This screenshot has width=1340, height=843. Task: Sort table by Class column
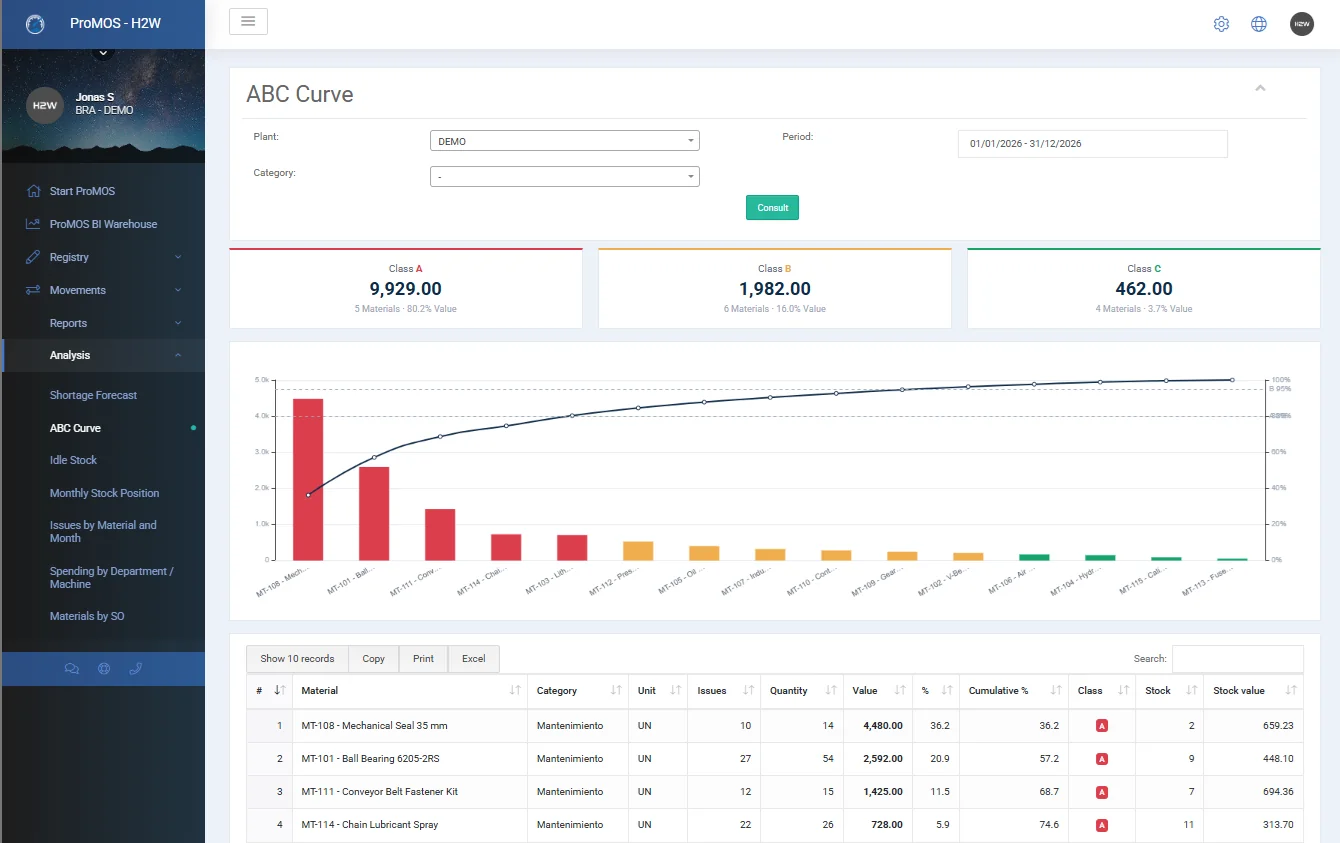(1101, 691)
